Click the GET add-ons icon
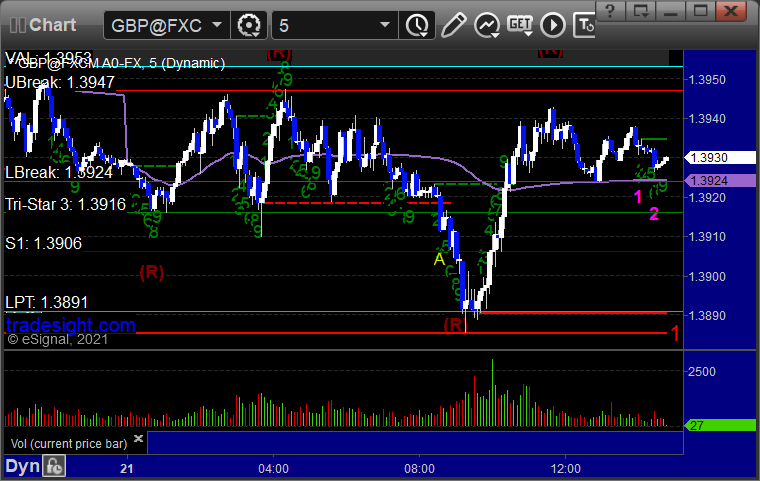760x481 pixels. [520, 25]
